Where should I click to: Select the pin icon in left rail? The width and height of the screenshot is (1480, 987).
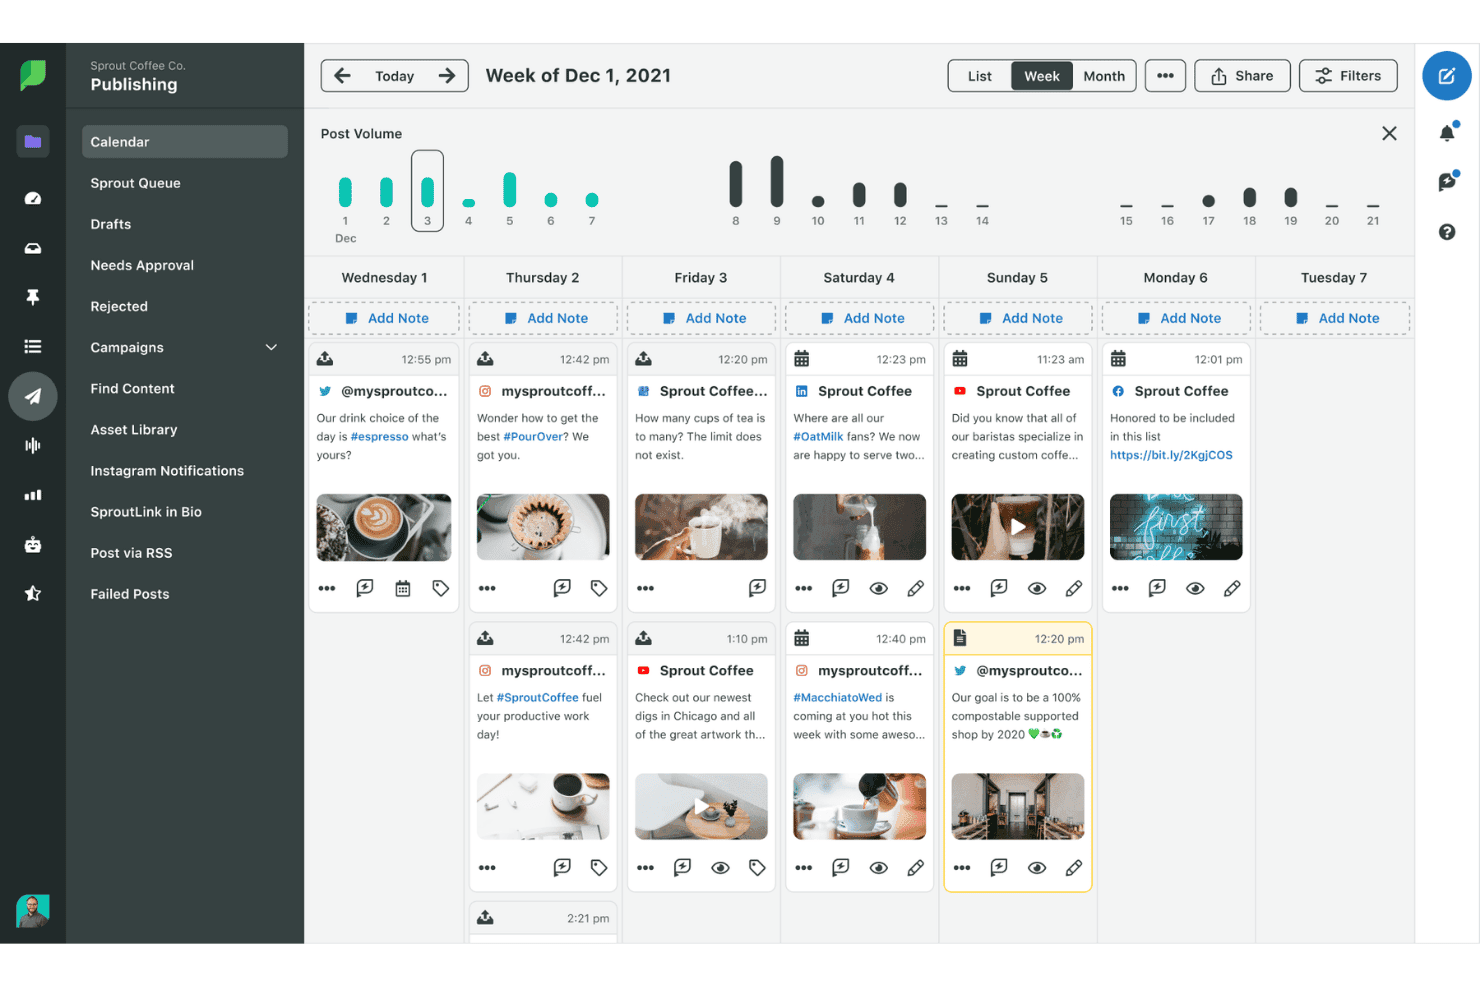click(33, 297)
